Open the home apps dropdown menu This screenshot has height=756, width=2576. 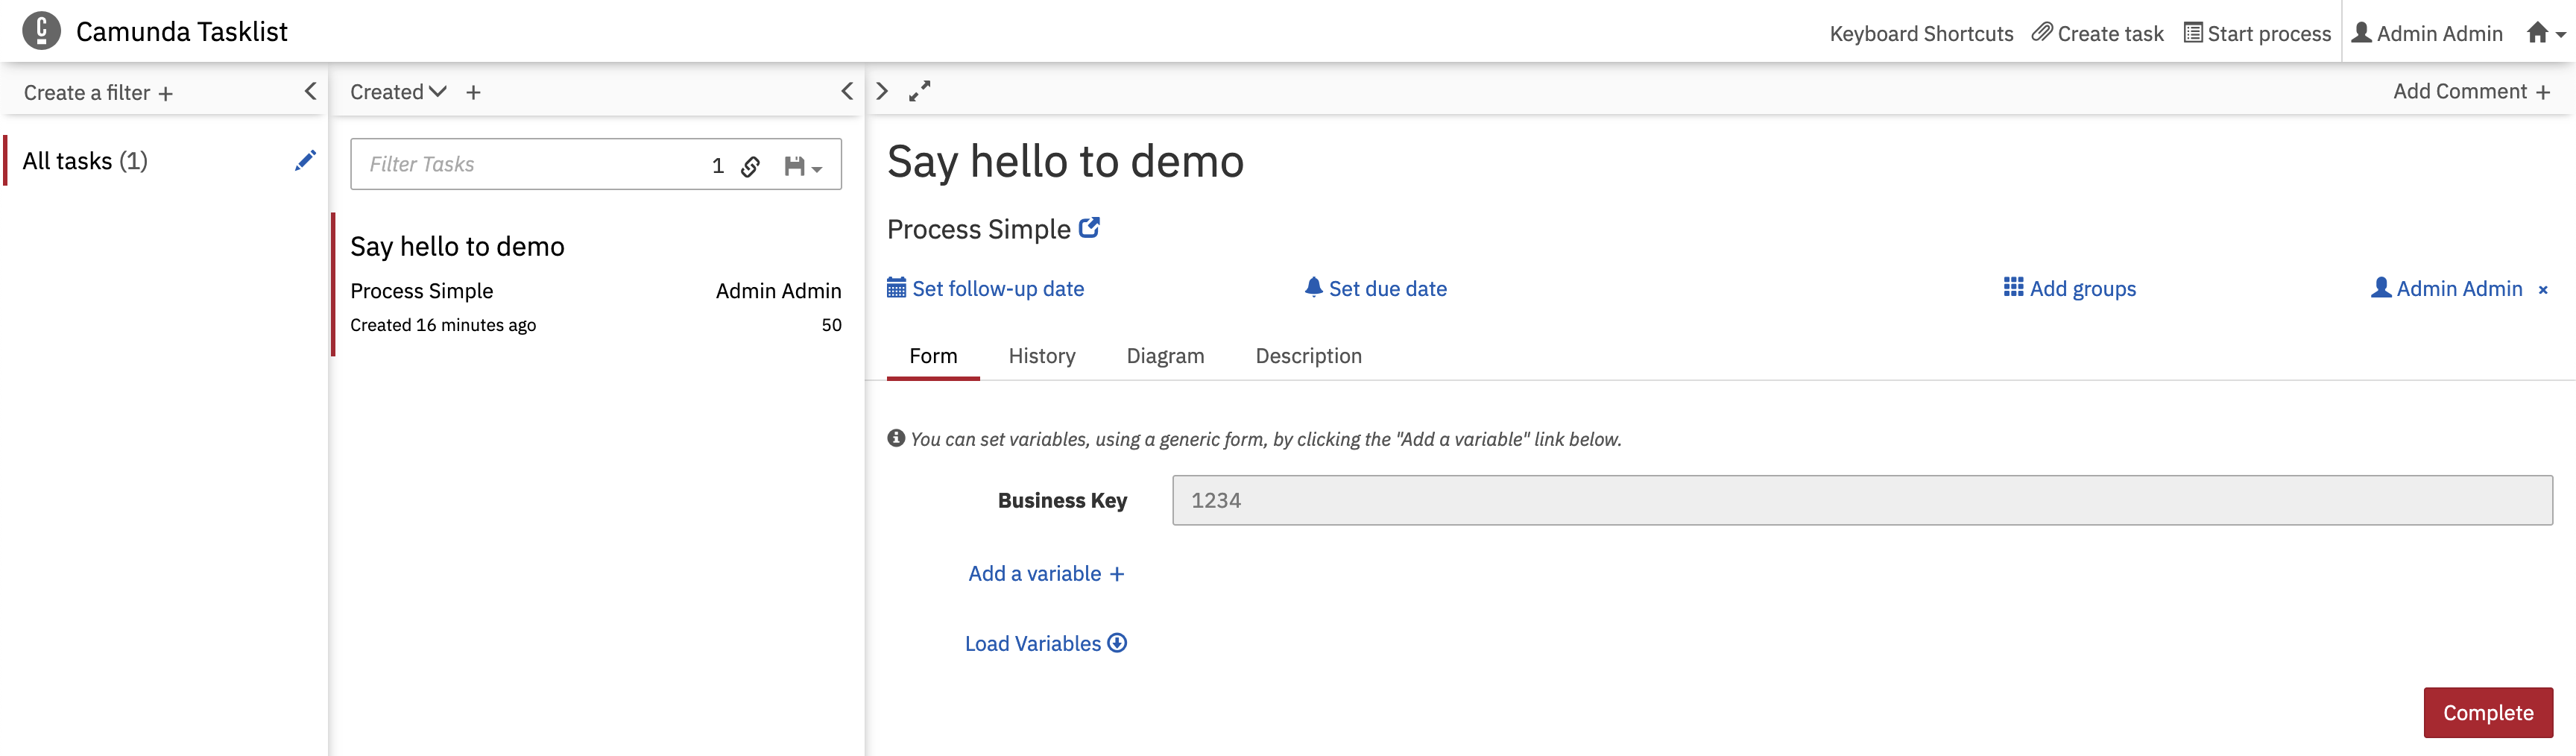(2545, 33)
